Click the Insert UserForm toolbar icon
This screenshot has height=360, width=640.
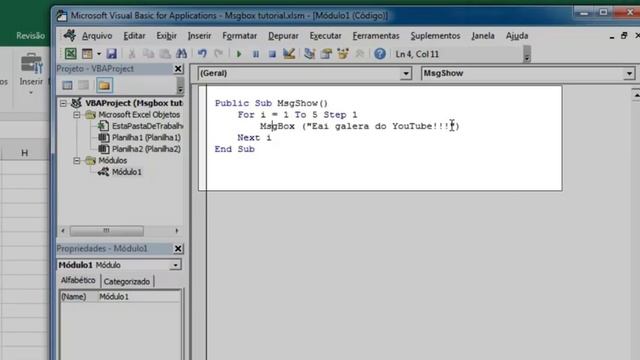pos(87,53)
